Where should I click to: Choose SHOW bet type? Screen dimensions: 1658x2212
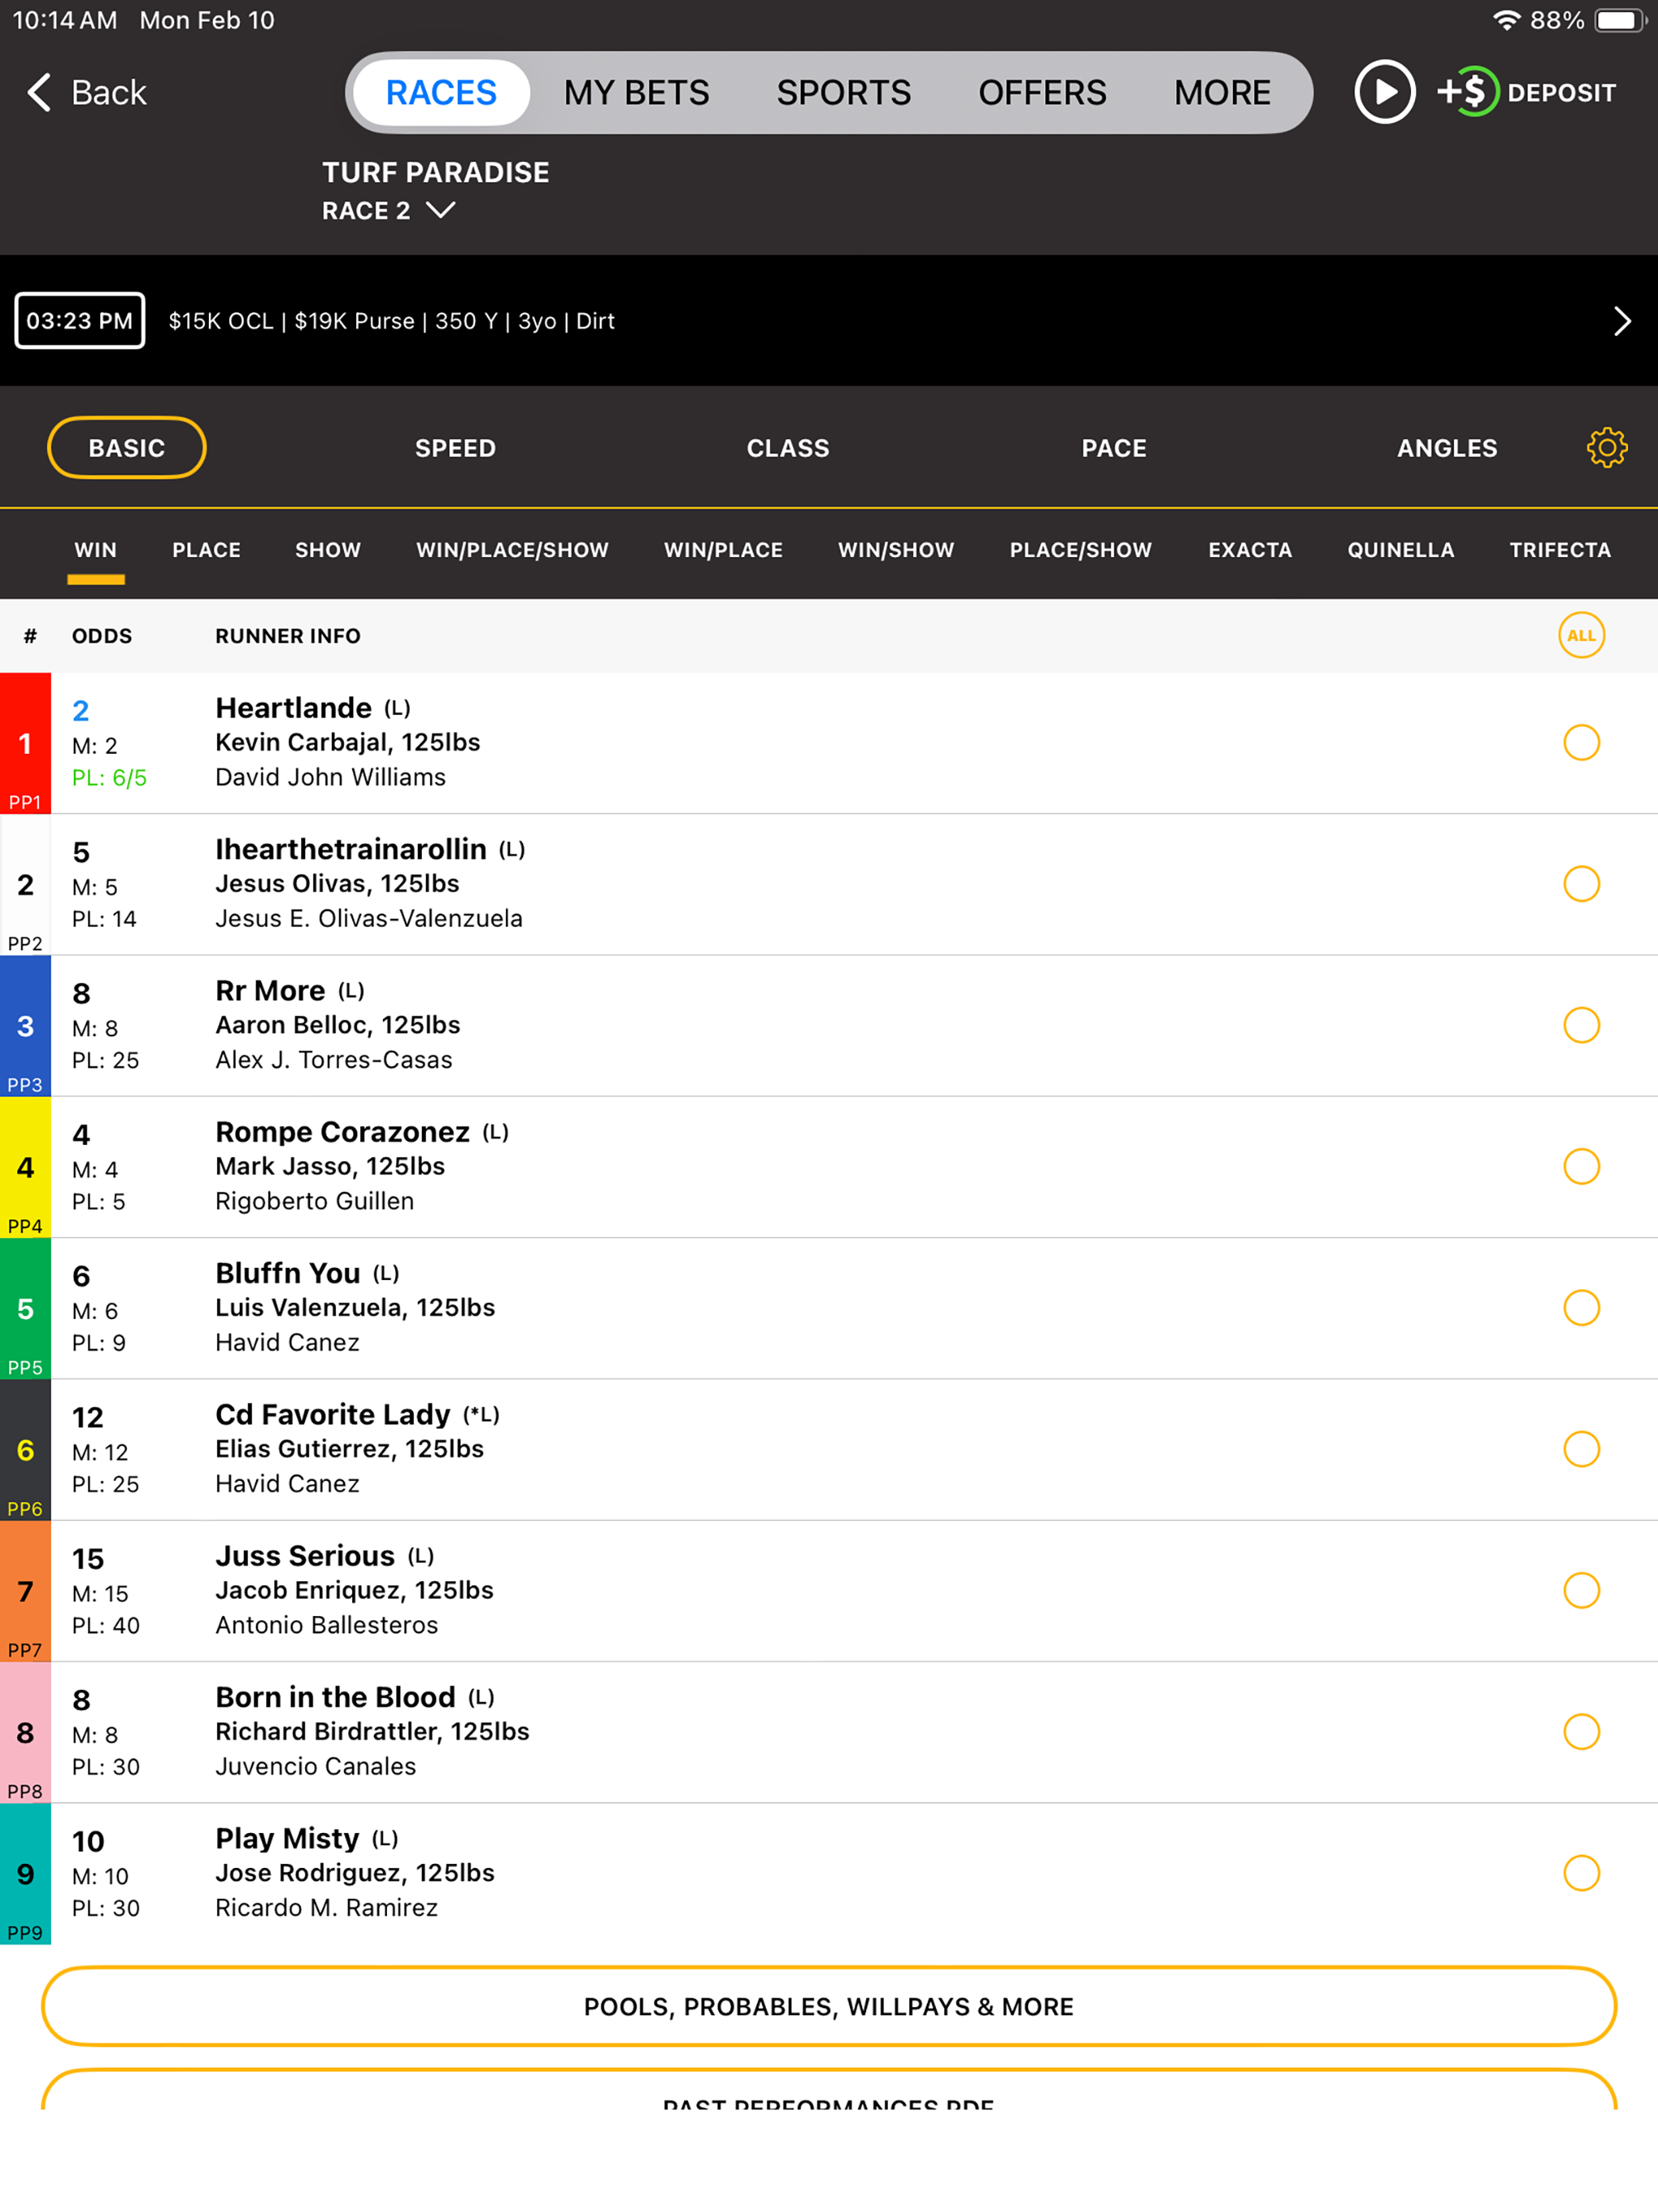coord(328,549)
